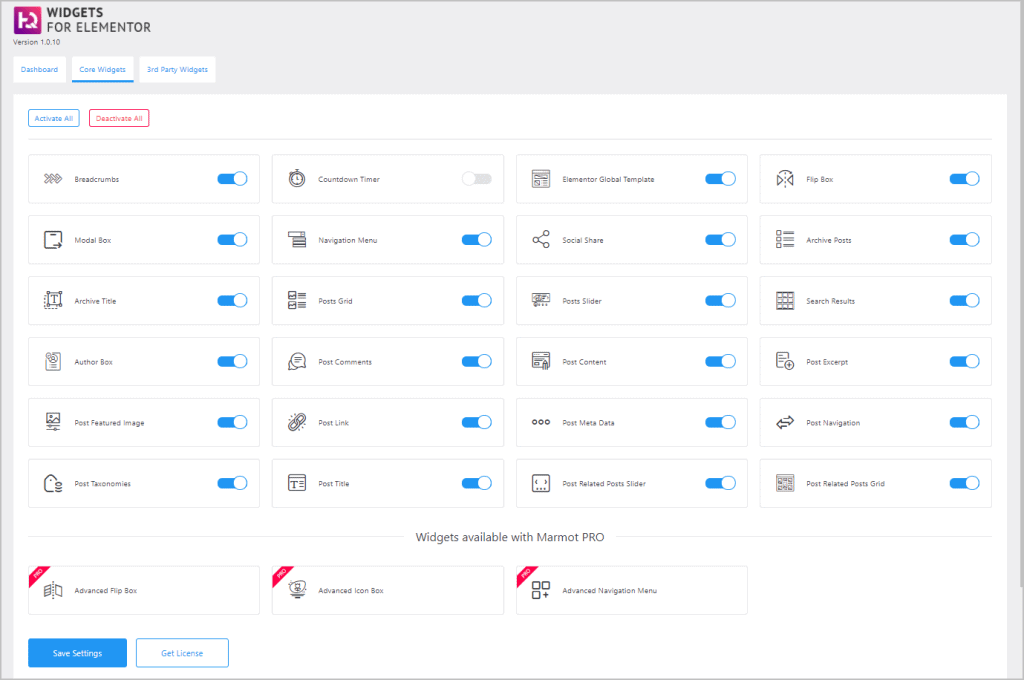
Task: Click the Social Share icon
Action: point(541,240)
